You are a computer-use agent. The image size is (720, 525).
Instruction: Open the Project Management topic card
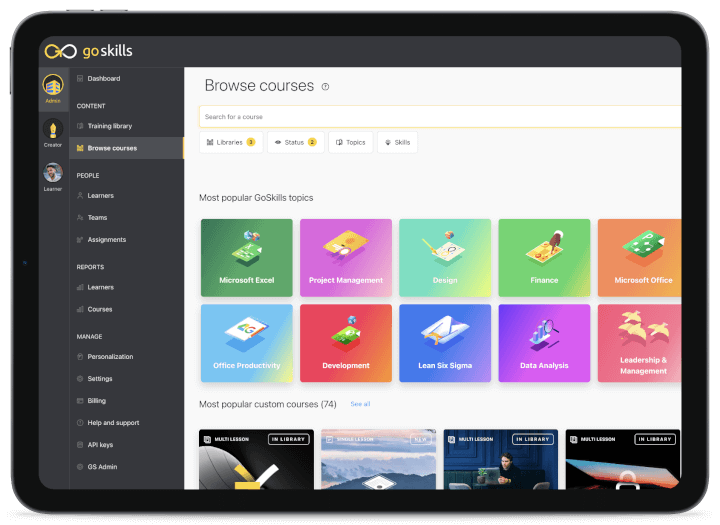tap(346, 258)
